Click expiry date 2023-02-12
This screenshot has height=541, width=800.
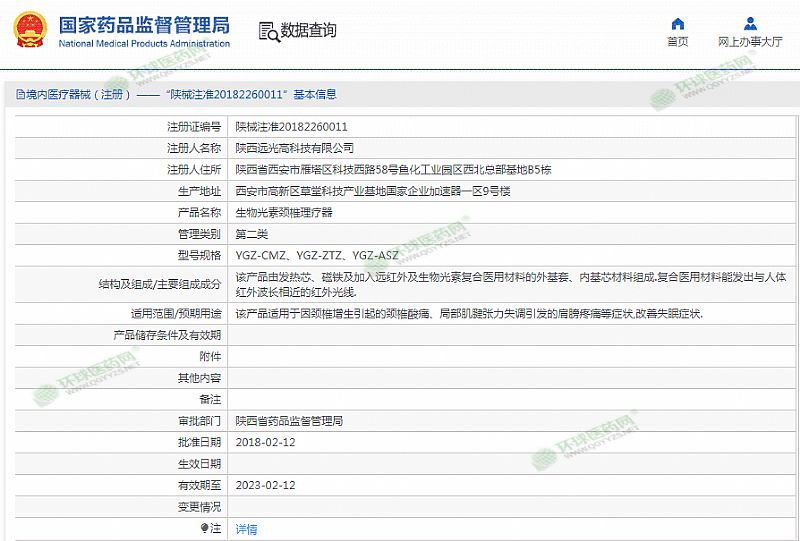[265, 485]
